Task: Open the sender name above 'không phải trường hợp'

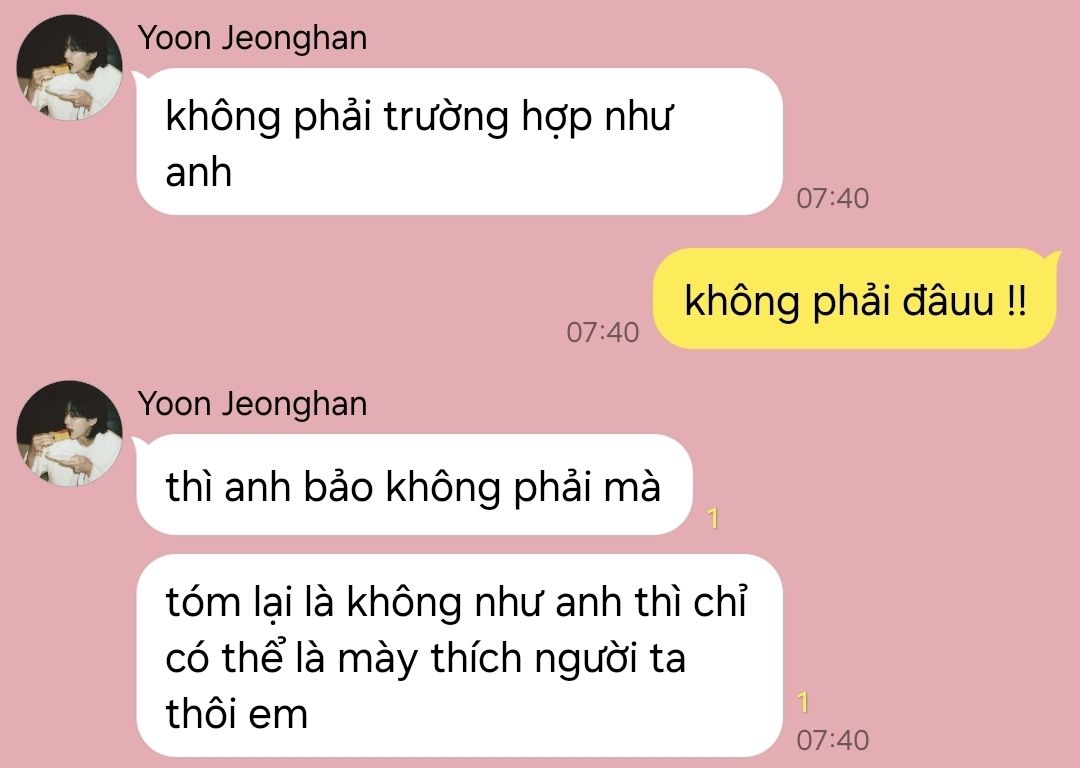Action: click(x=252, y=37)
